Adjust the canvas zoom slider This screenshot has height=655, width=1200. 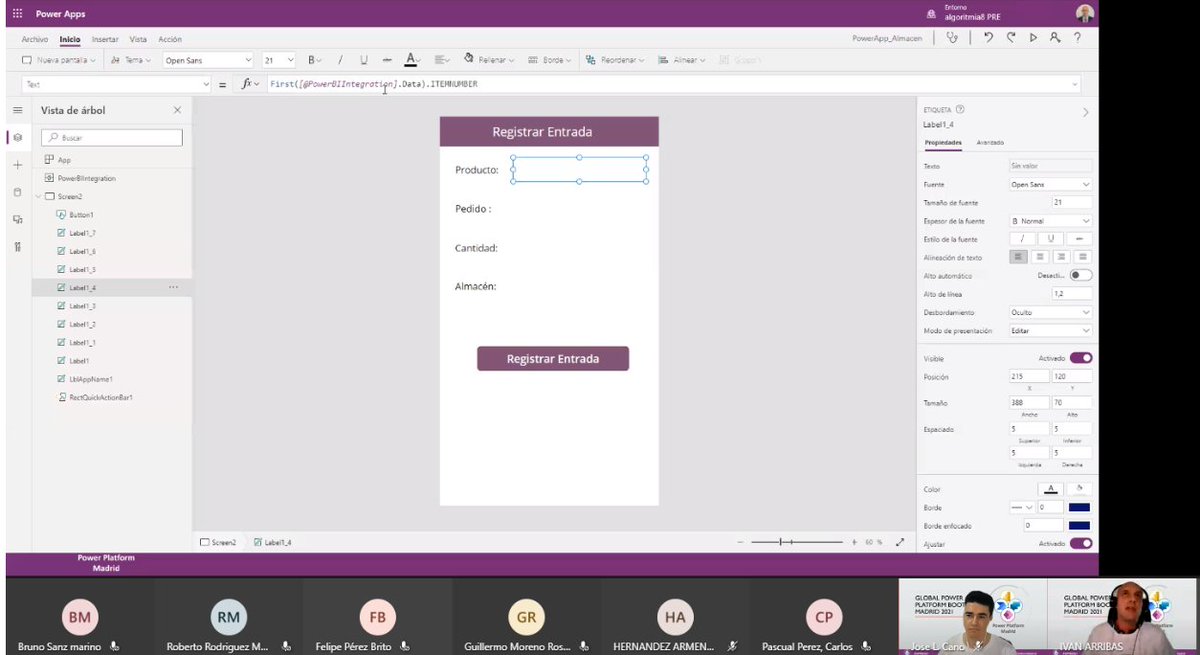(x=797, y=542)
